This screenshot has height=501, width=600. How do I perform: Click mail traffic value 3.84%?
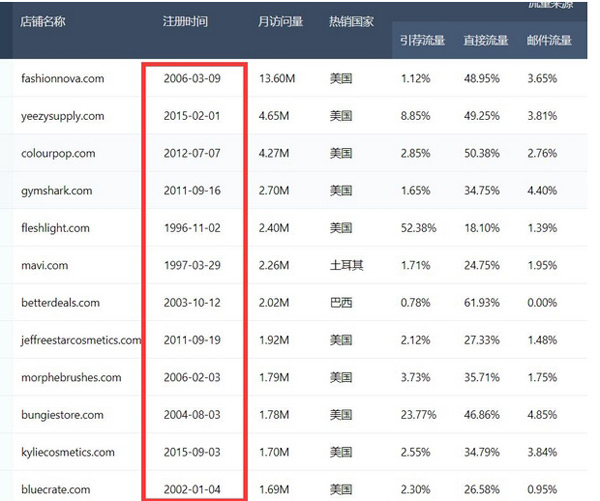tap(542, 452)
